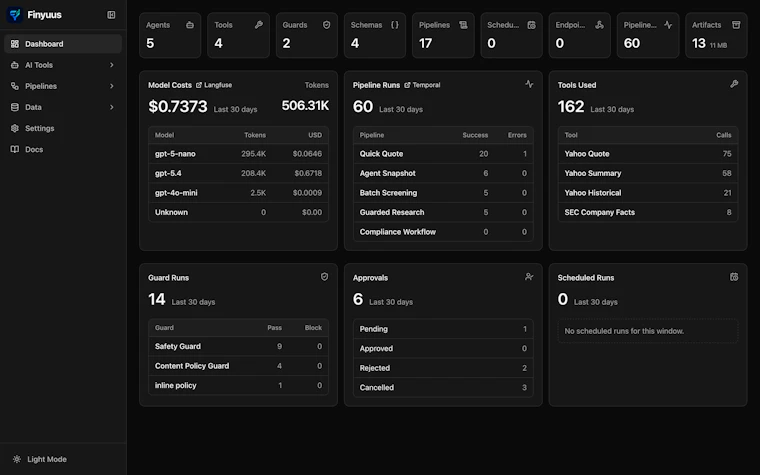760x475 pixels.
Task: Select the Safety Guard row
Action: point(238,346)
